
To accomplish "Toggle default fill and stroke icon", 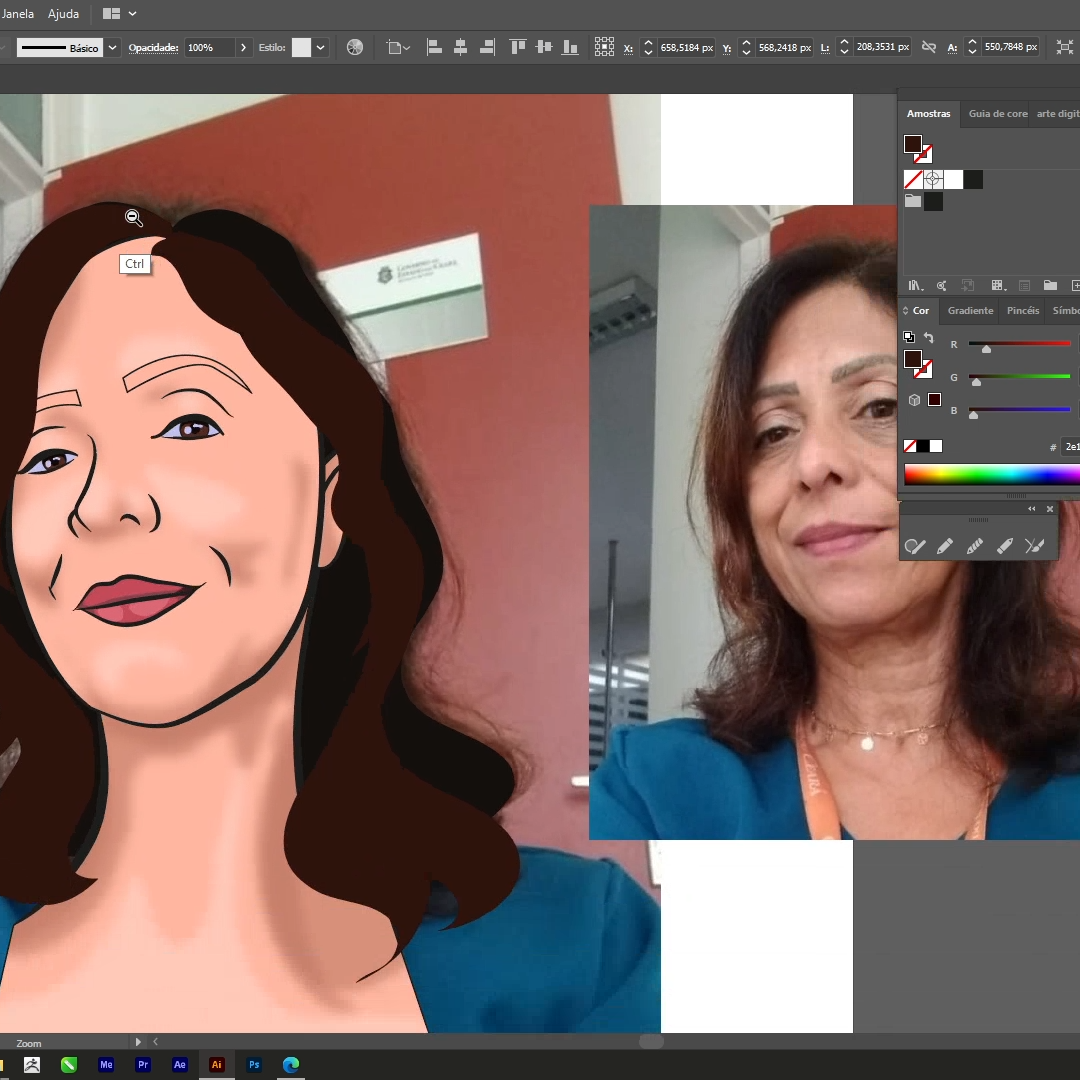I will coord(908,337).
